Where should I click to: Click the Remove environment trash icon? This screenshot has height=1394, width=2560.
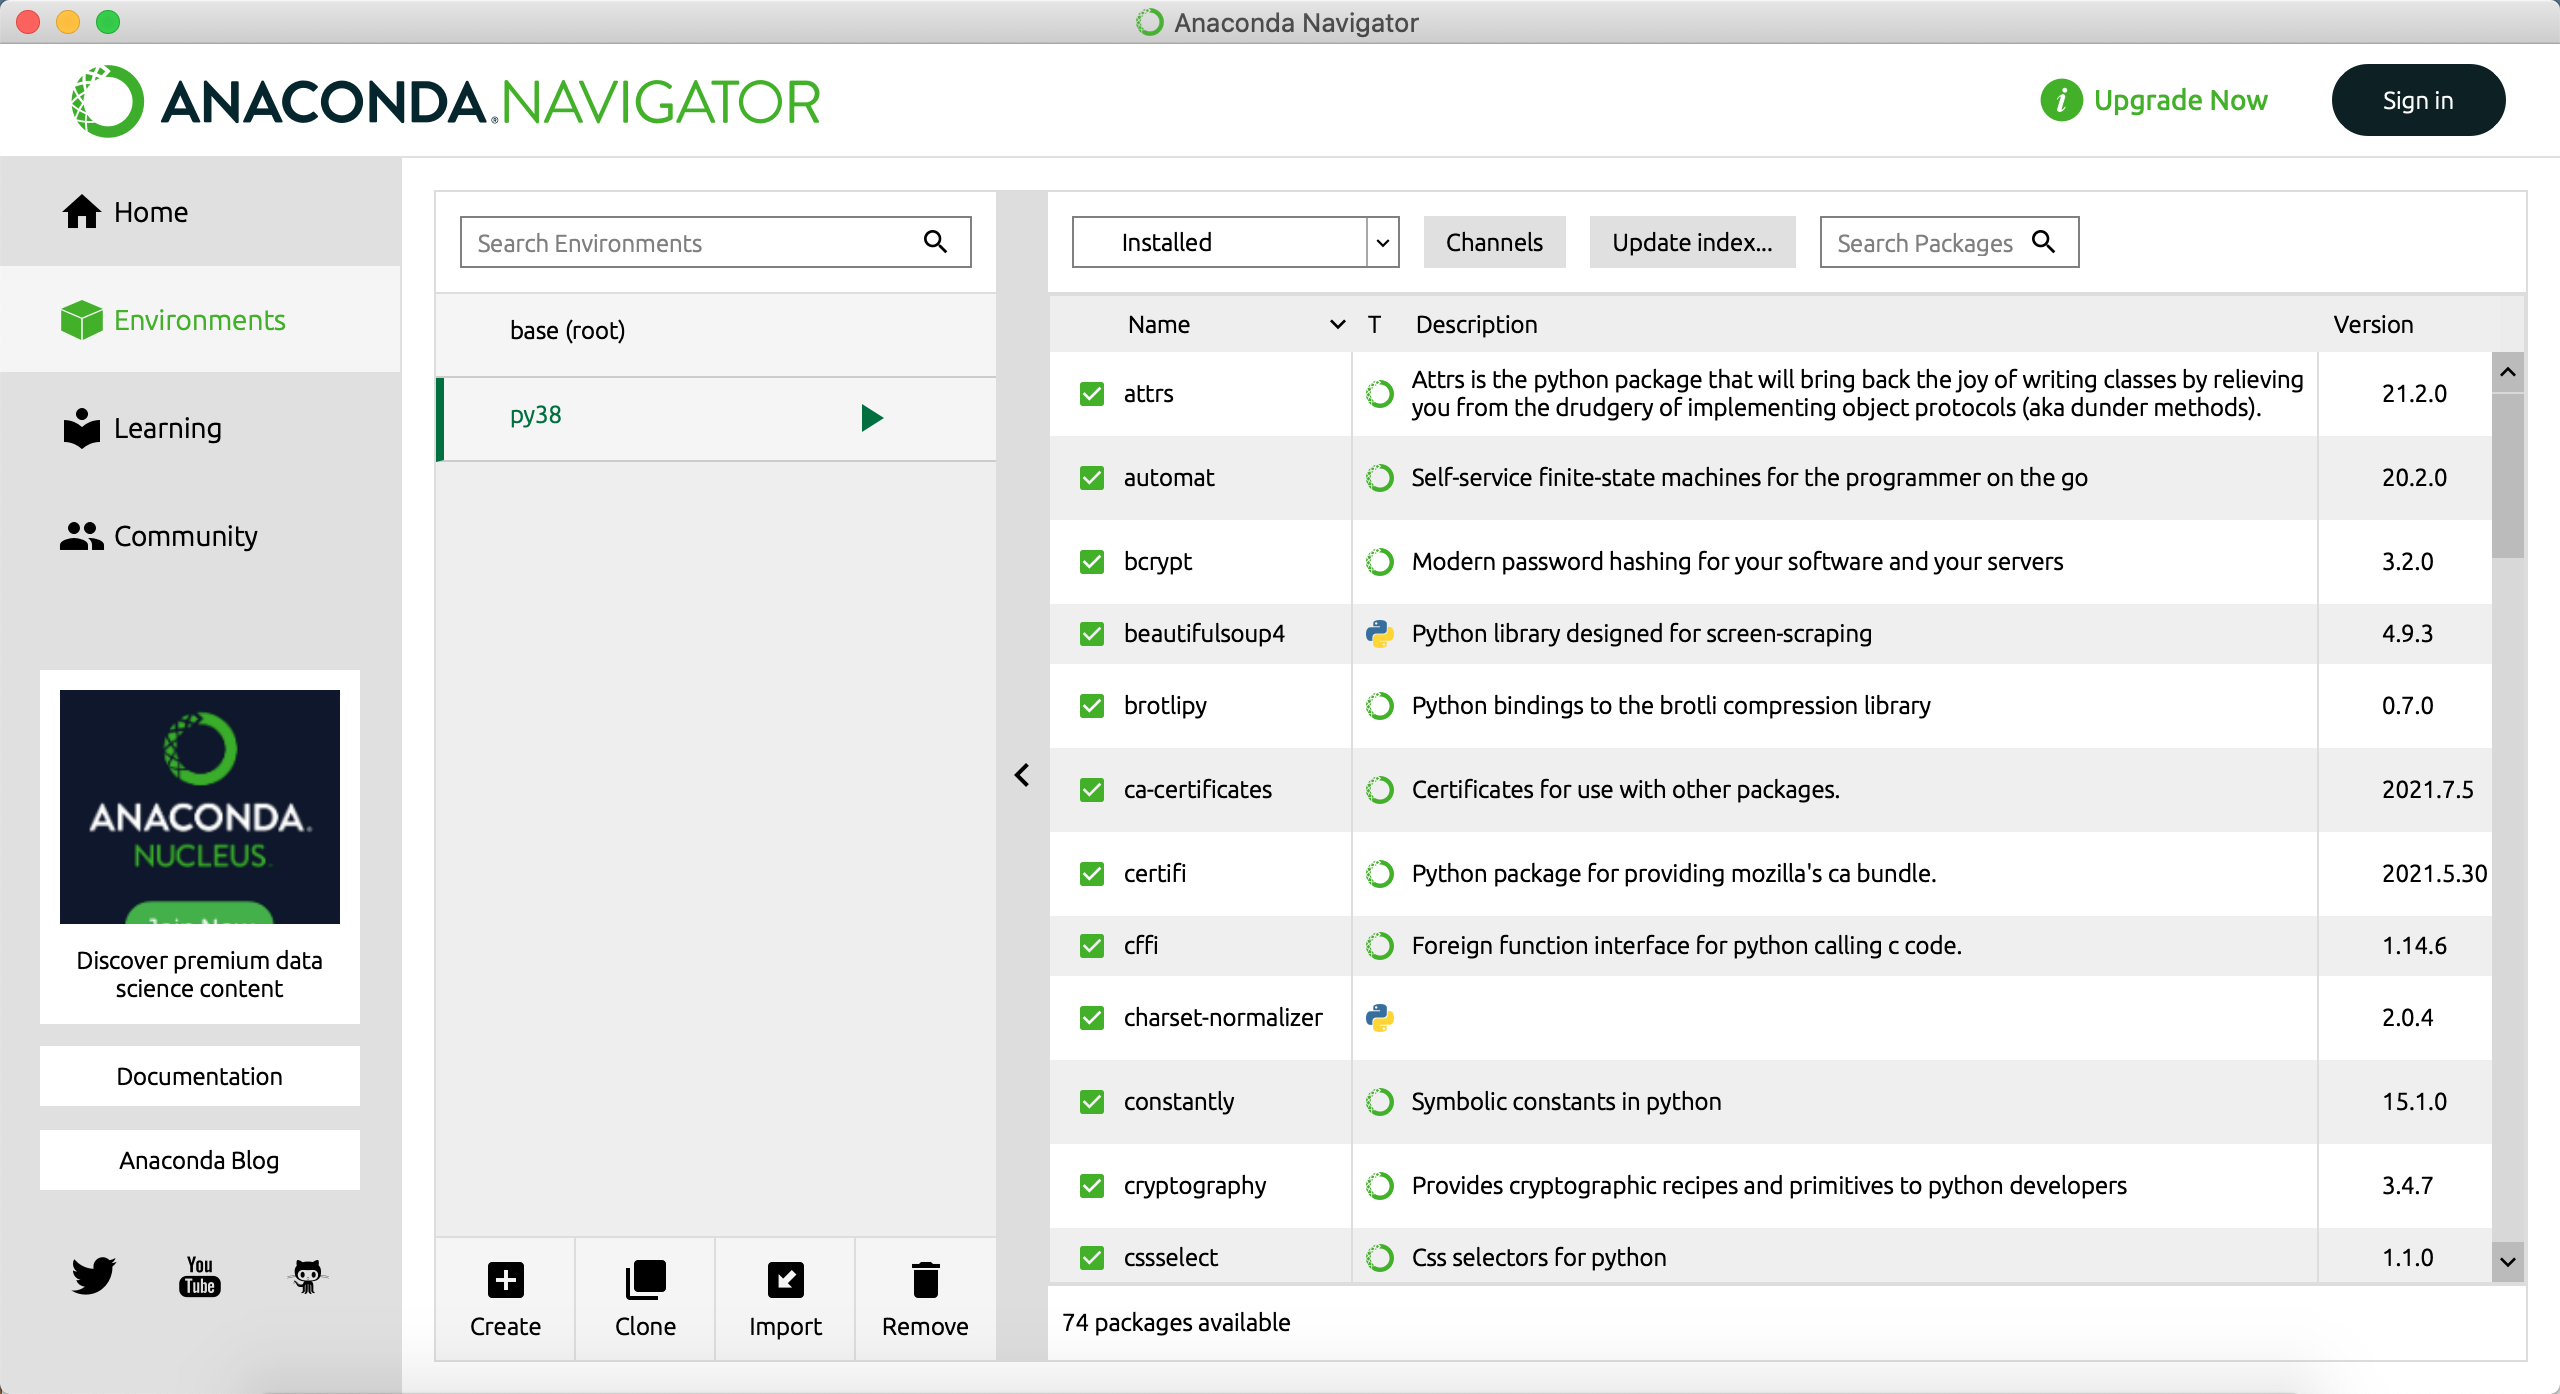926,1280
